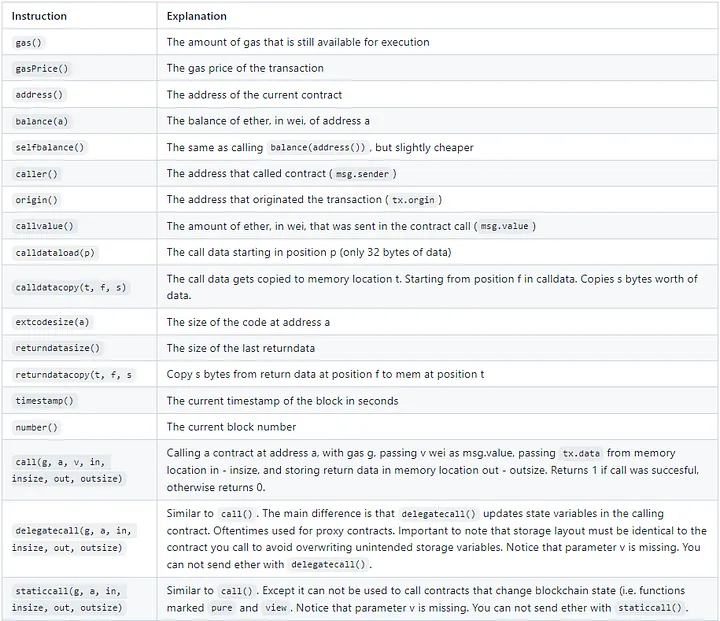The height and width of the screenshot is (621, 720).
Task: Click the Explanation column header
Action: click(196, 16)
